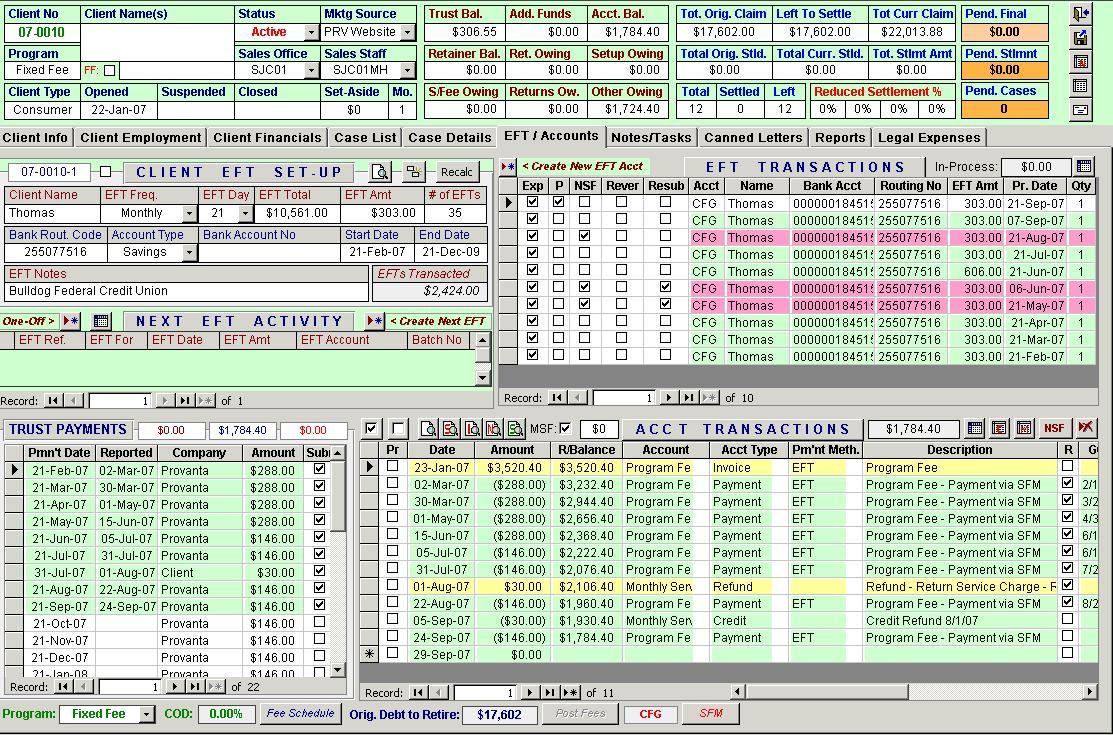Click the new-record icon before Create New EFT Acct
This screenshot has width=1113, height=735.
click(x=508, y=167)
